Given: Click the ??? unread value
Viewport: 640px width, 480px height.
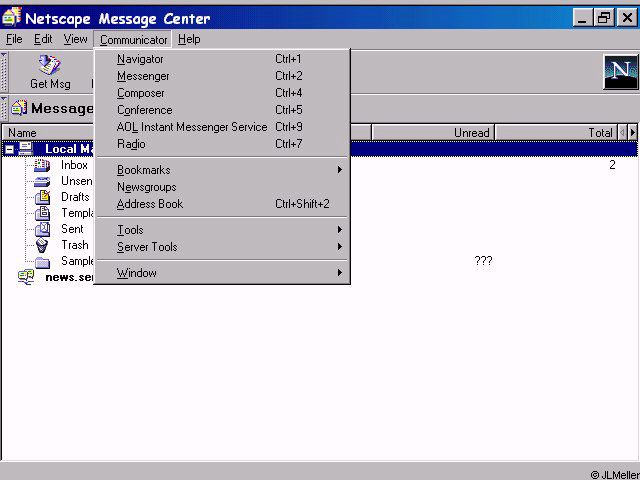Looking at the screenshot, I should 483,261.
